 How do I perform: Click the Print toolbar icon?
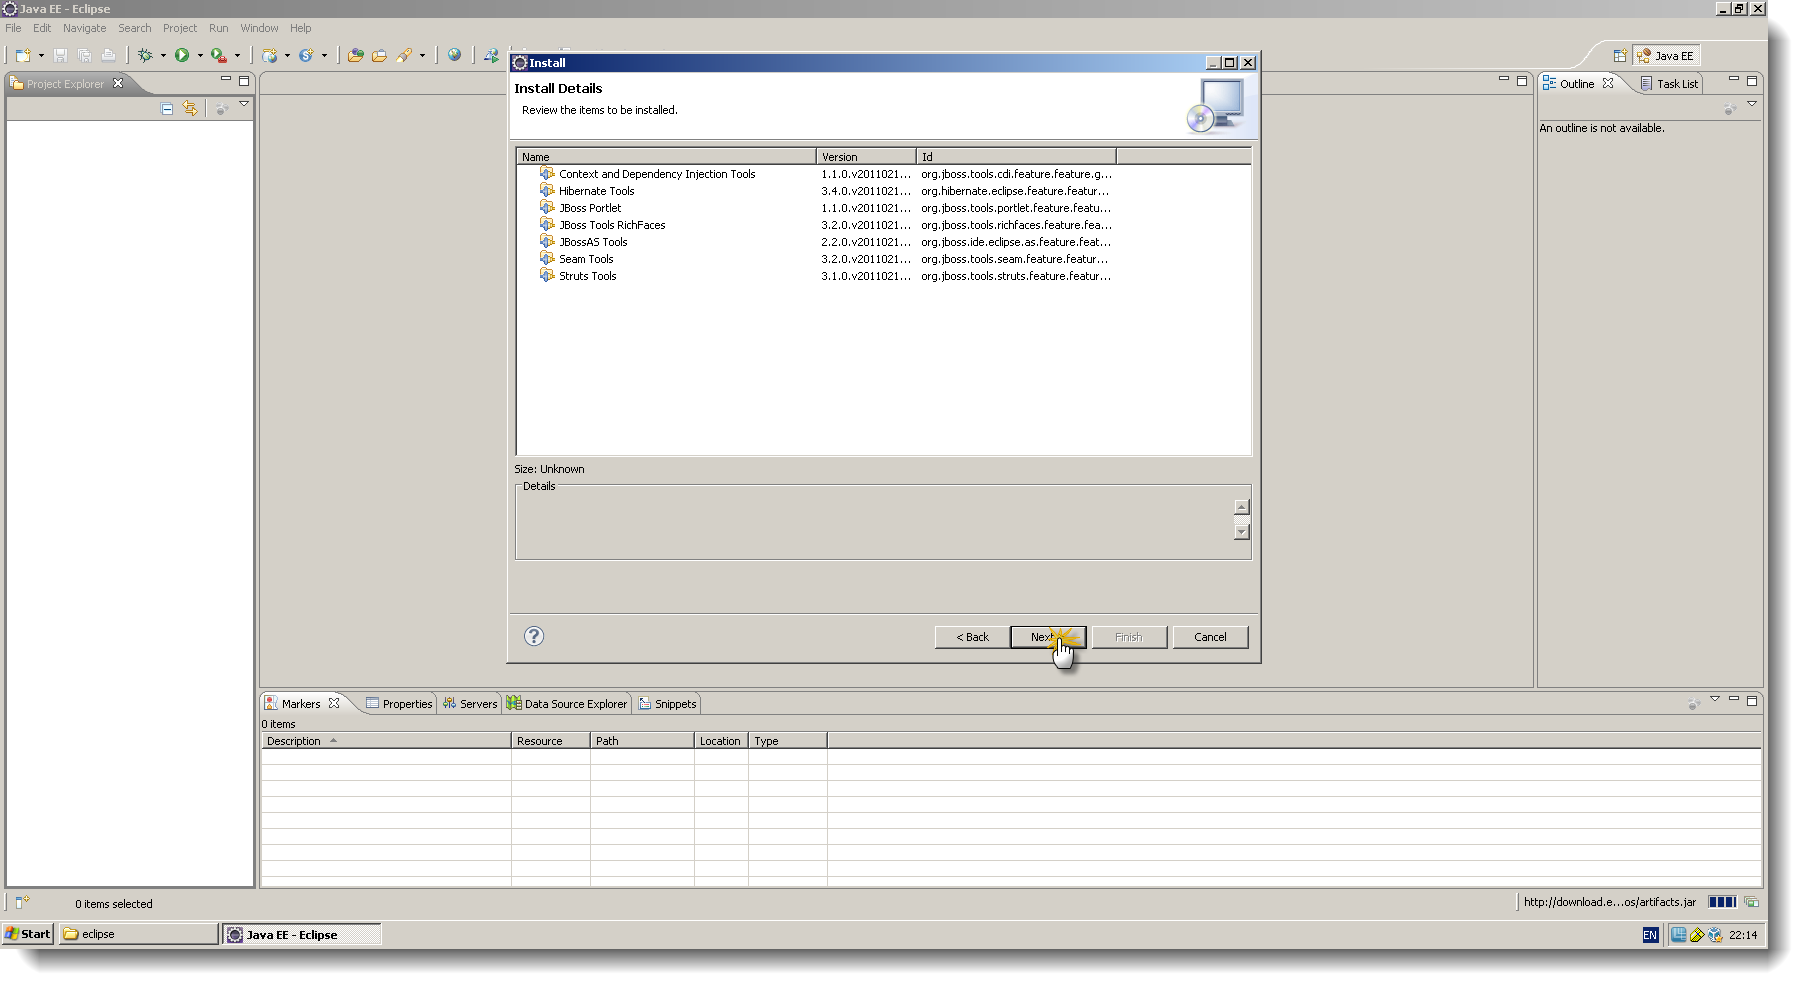[109, 55]
